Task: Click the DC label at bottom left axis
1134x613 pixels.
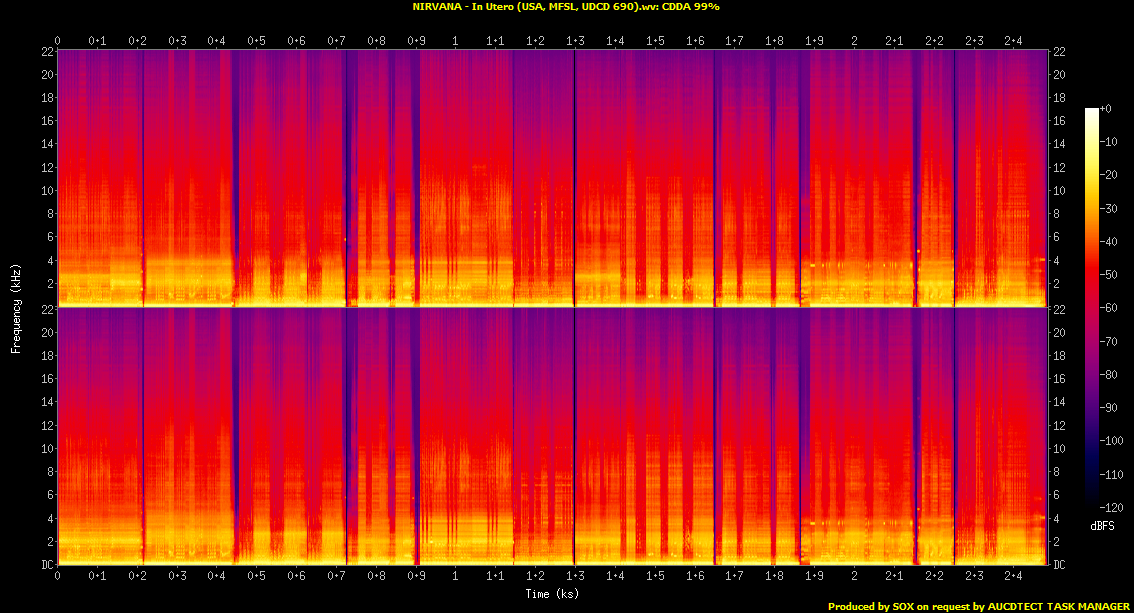Action: pos(48,566)
